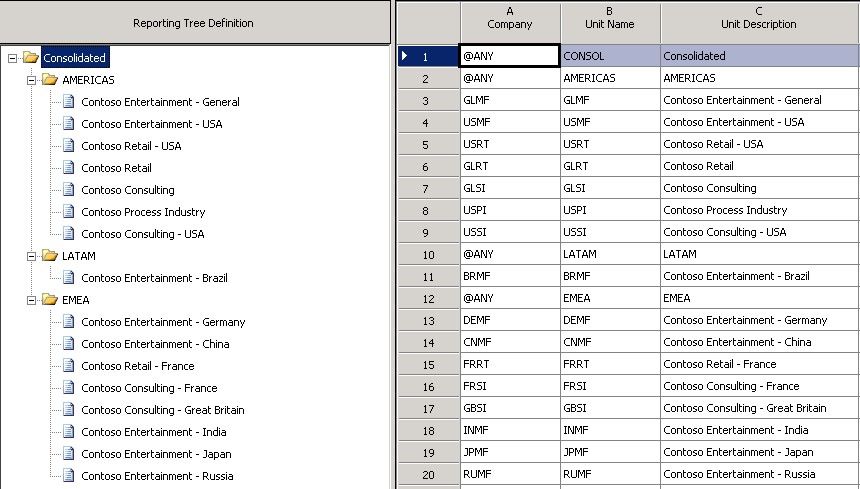The image size is (860, 489).
Task: Click USMF in the Unit Name column
Action: point(610,122)
